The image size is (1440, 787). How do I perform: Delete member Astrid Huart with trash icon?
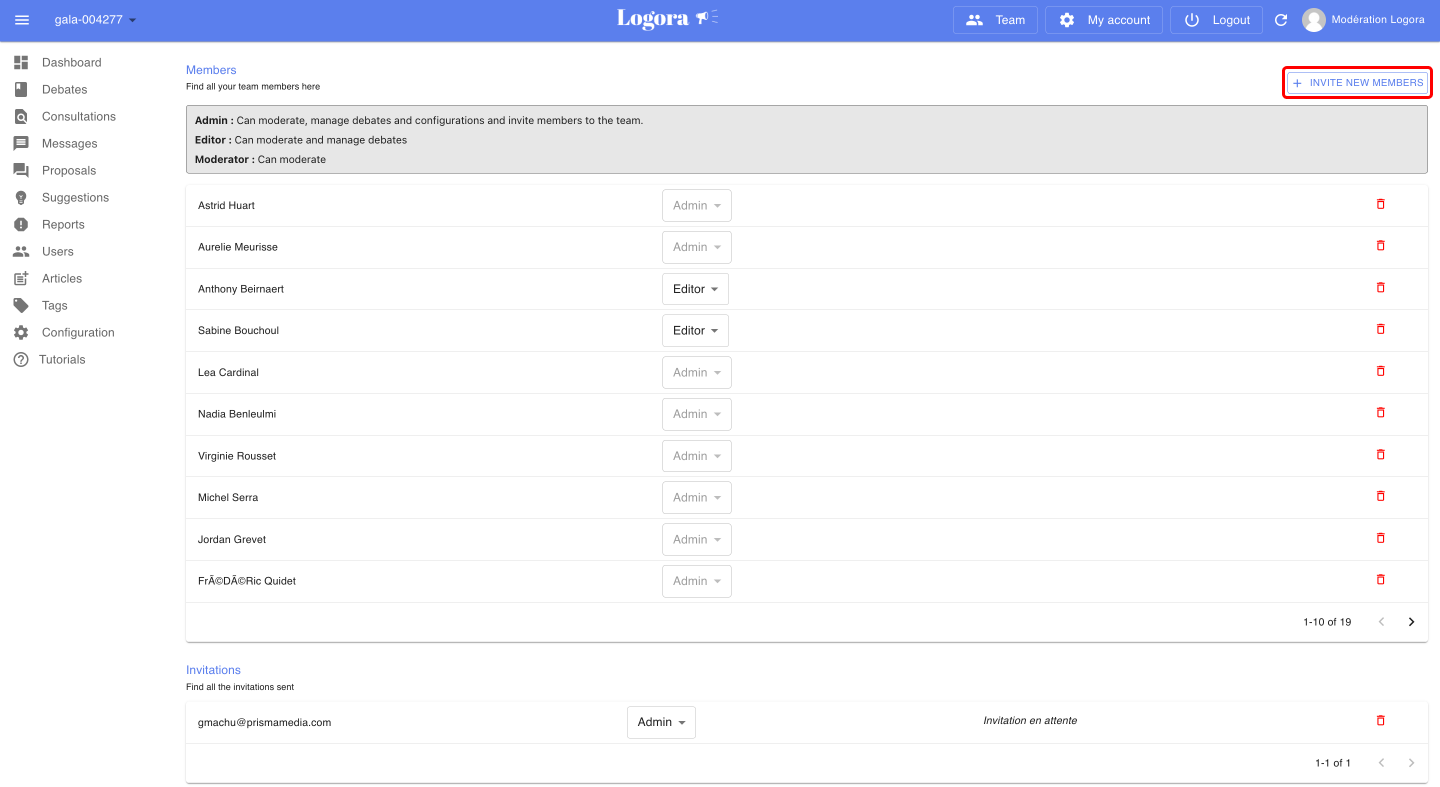1381,204
